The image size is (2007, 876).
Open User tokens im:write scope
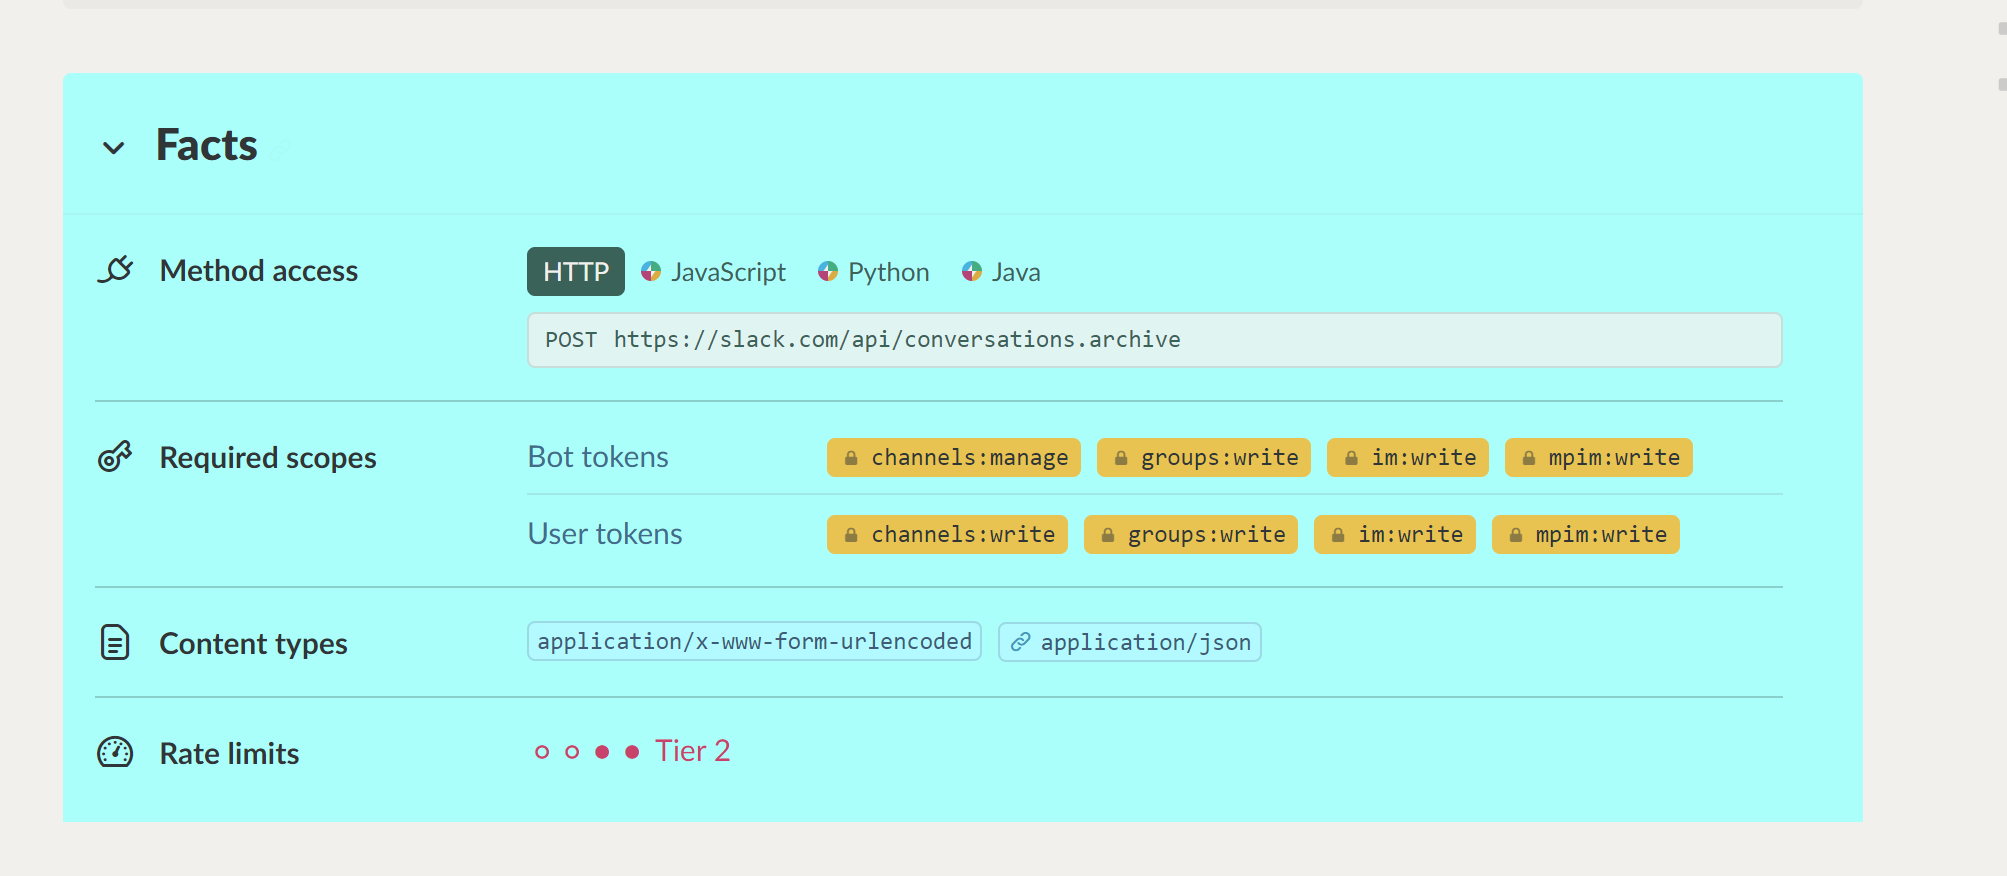1395,535
